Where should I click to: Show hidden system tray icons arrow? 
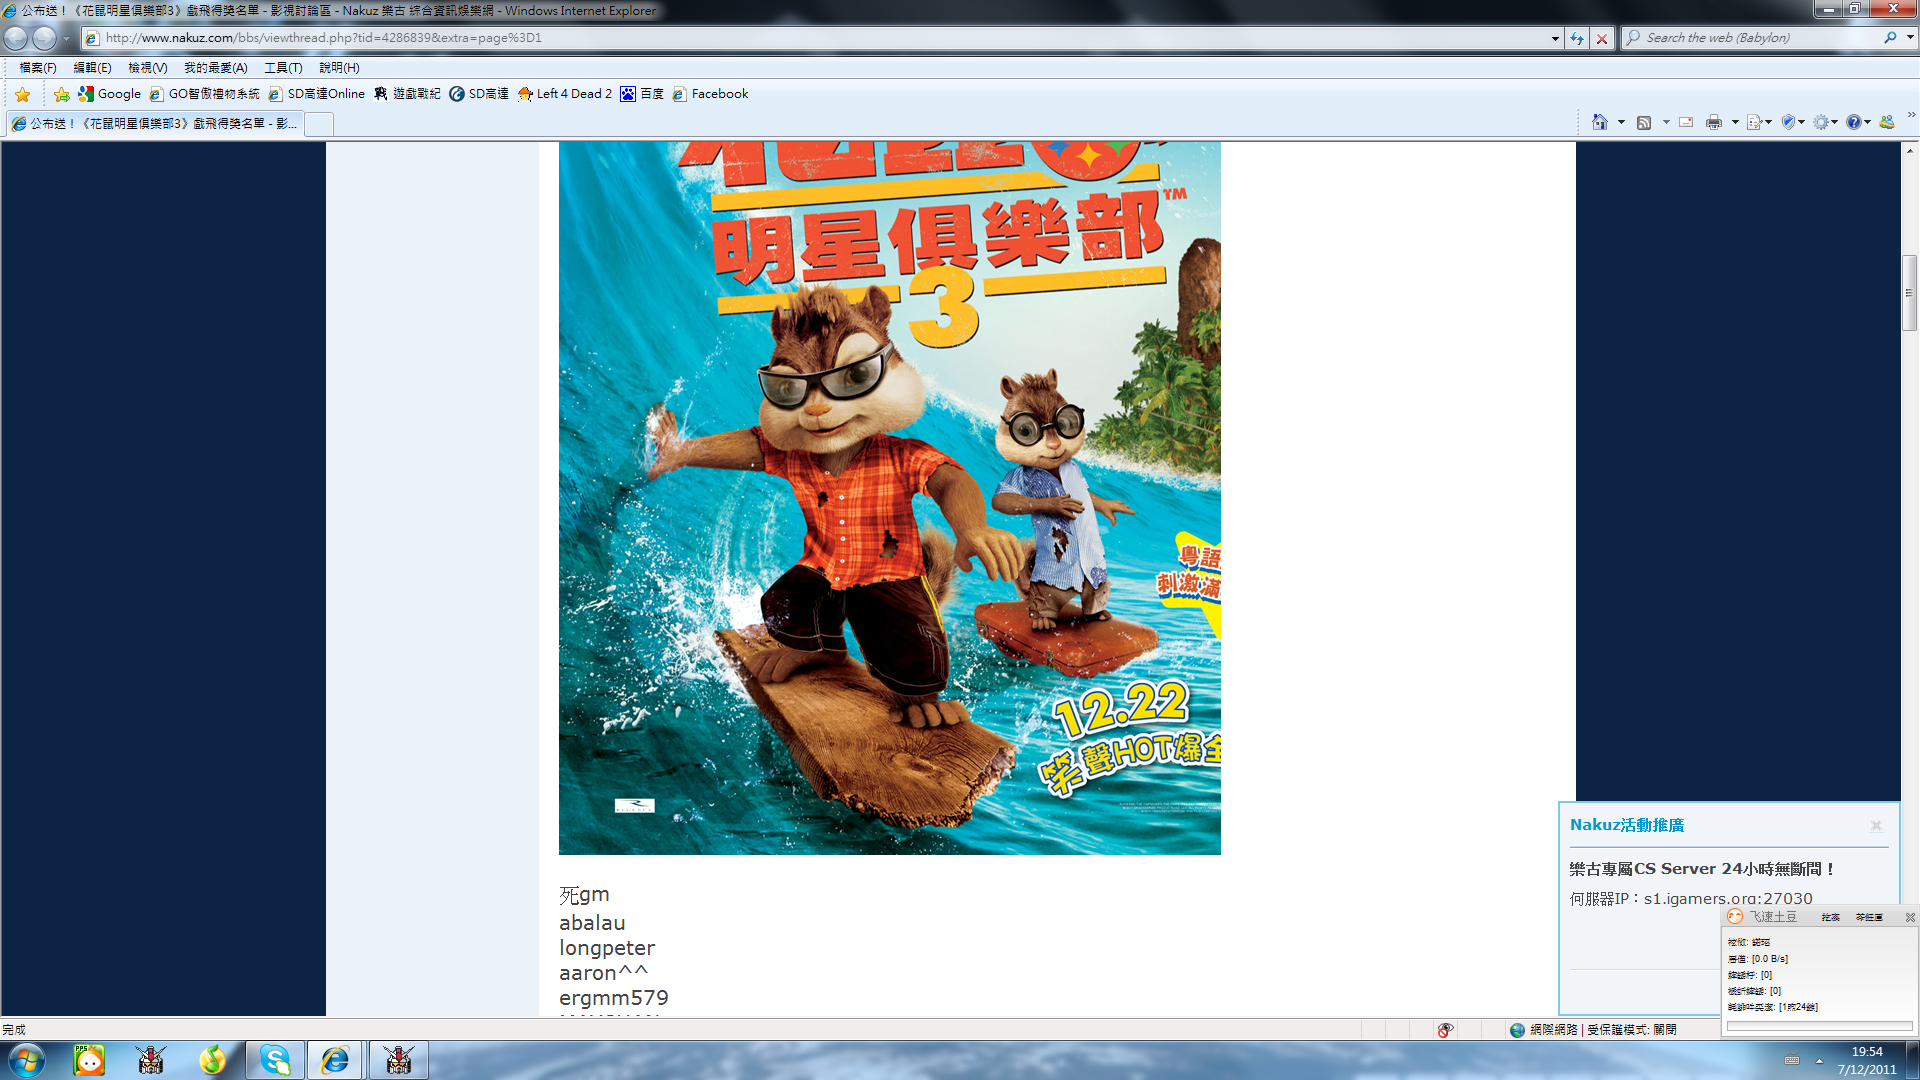(1819, 1061)
